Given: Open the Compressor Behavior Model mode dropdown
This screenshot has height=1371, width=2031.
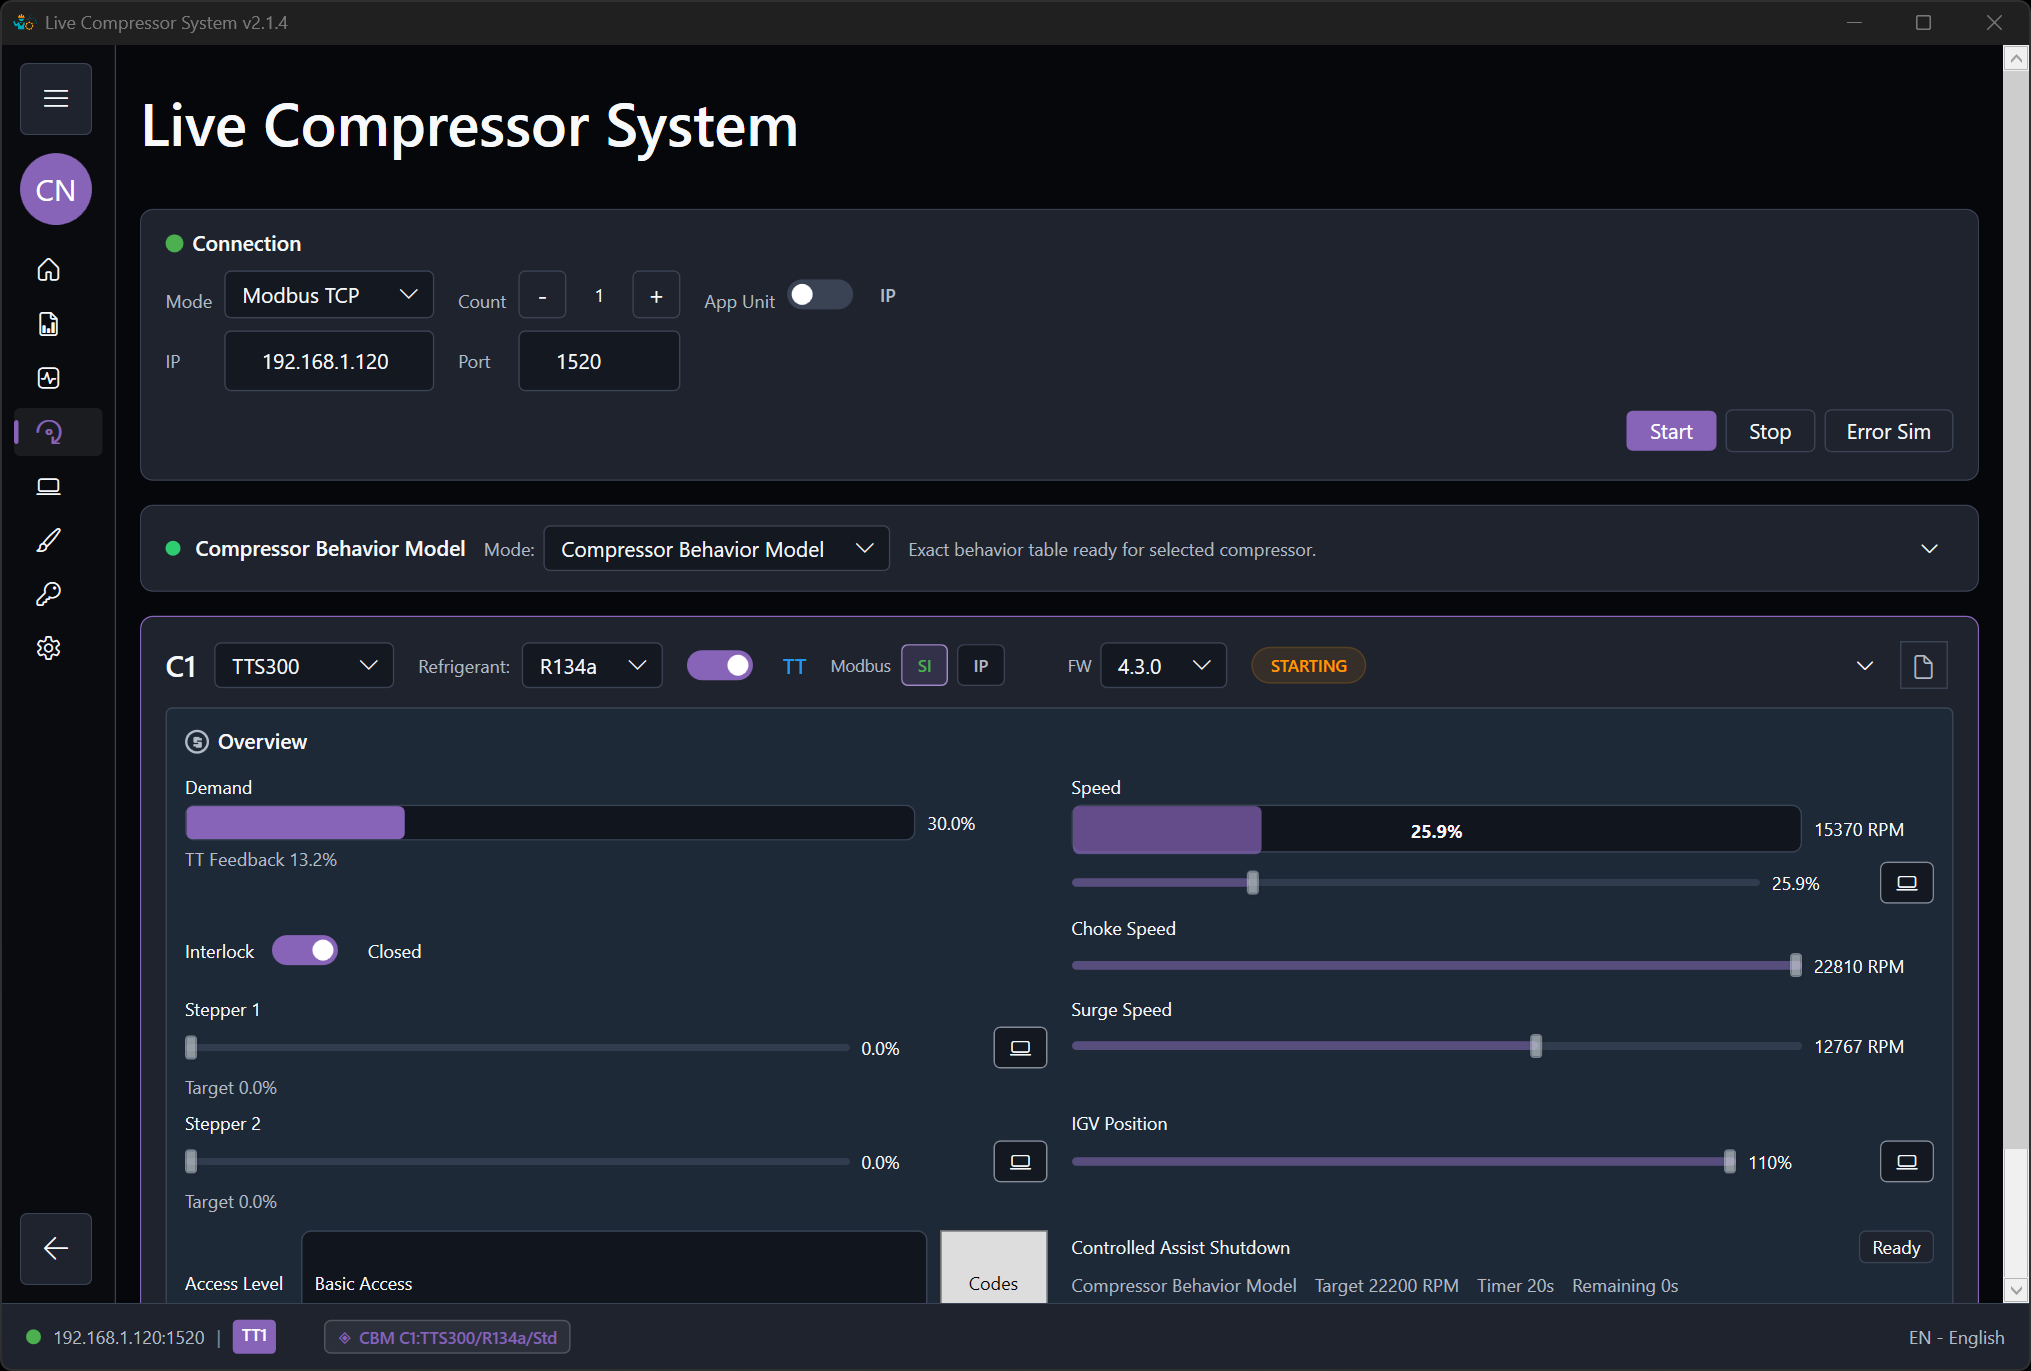Looking at the screenshot, I should pos(716,549).
